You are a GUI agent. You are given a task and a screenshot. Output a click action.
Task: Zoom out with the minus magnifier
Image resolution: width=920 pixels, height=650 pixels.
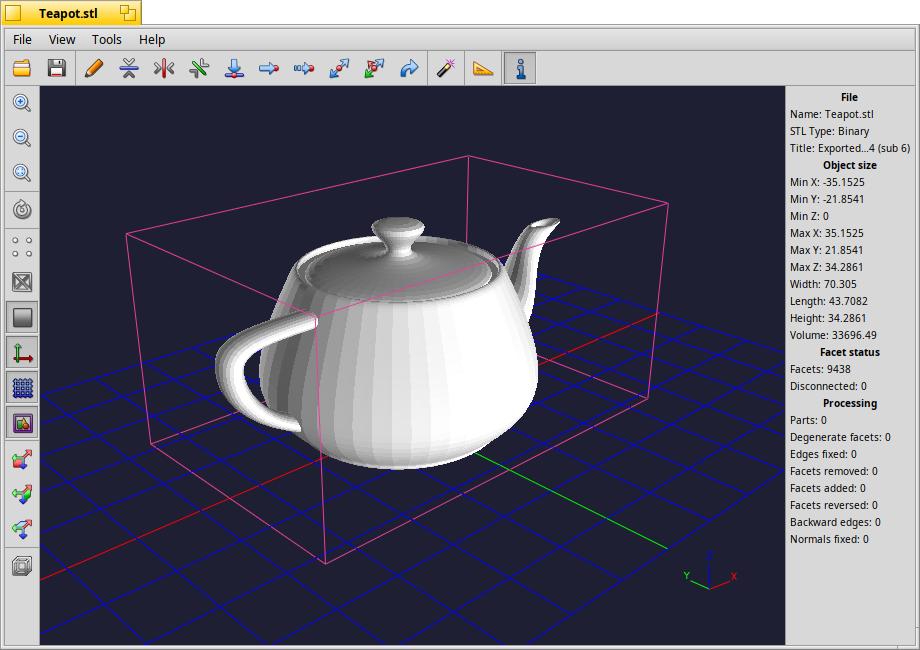coord(22,138)
